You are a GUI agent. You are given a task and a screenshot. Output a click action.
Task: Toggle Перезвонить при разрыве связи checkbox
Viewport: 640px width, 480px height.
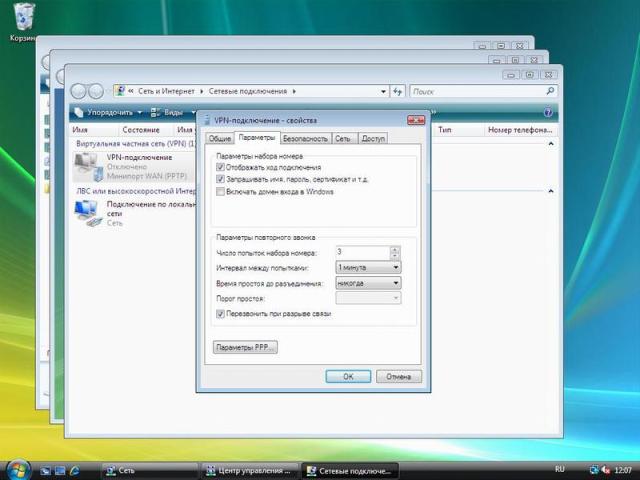pyautogui.click(x=220, y=313)
